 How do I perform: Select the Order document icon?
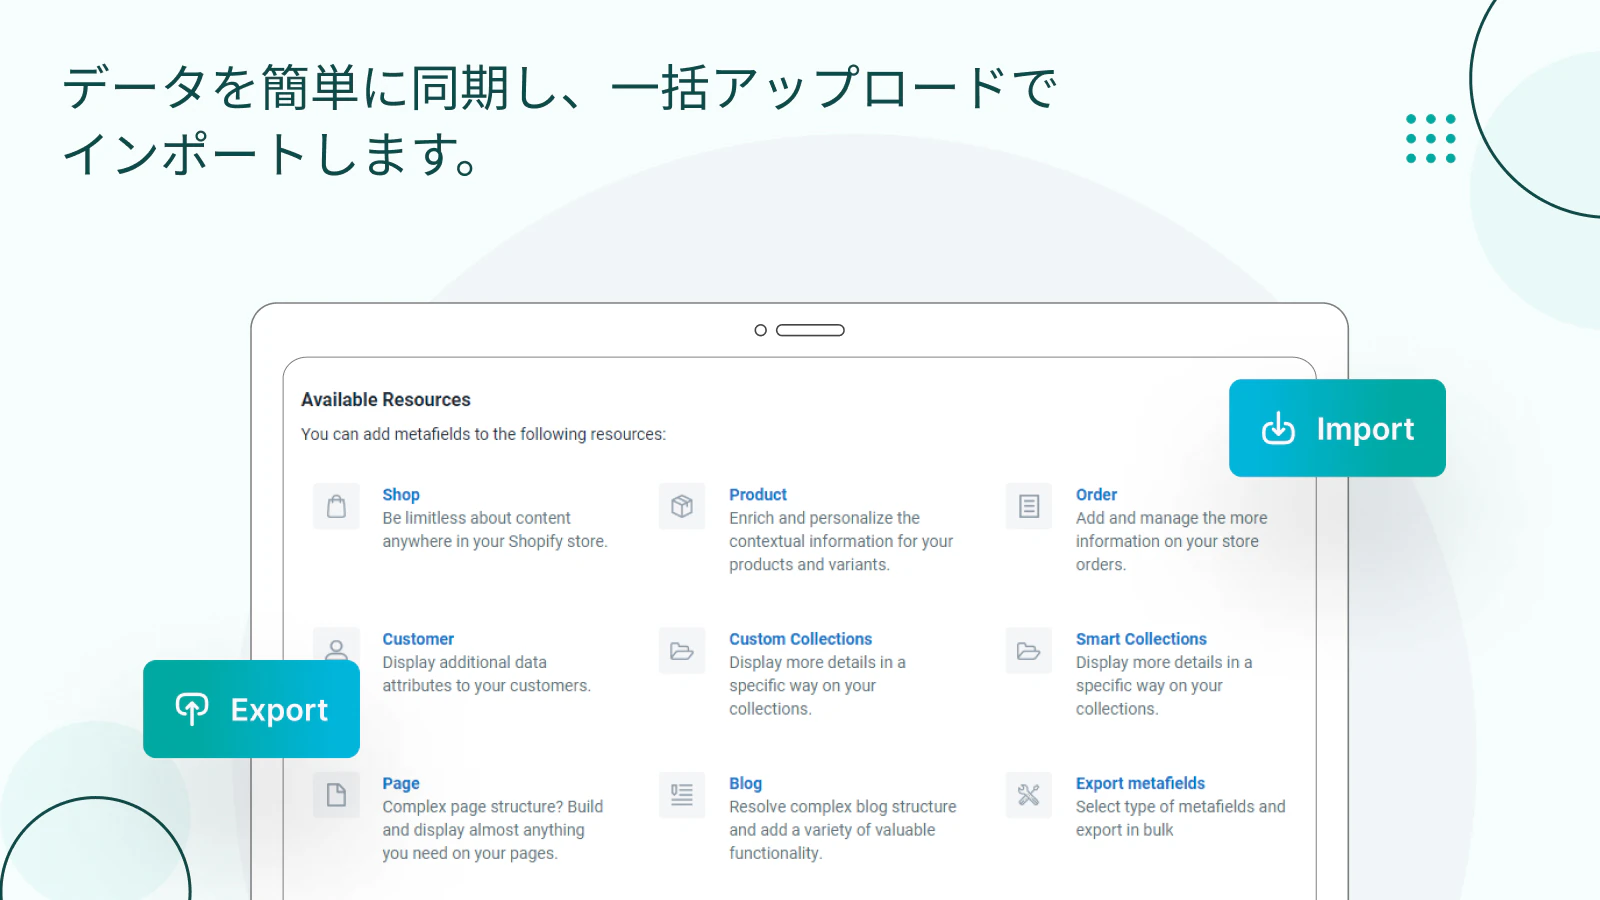click(x=1029, y=507)
